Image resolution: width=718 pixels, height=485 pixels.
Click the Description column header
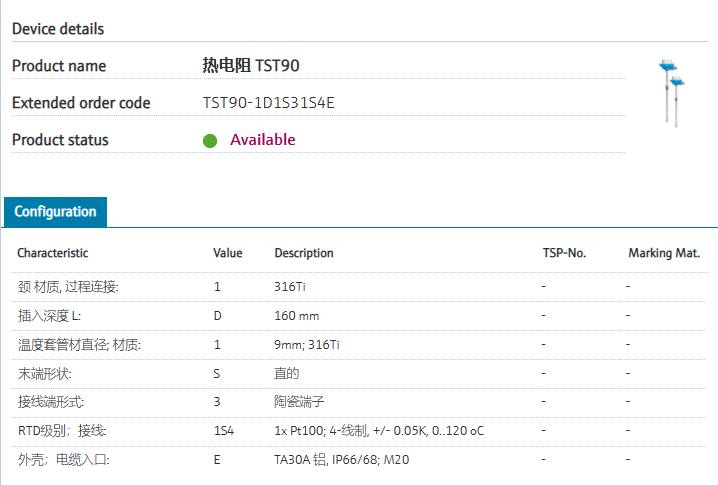(304, 253)
